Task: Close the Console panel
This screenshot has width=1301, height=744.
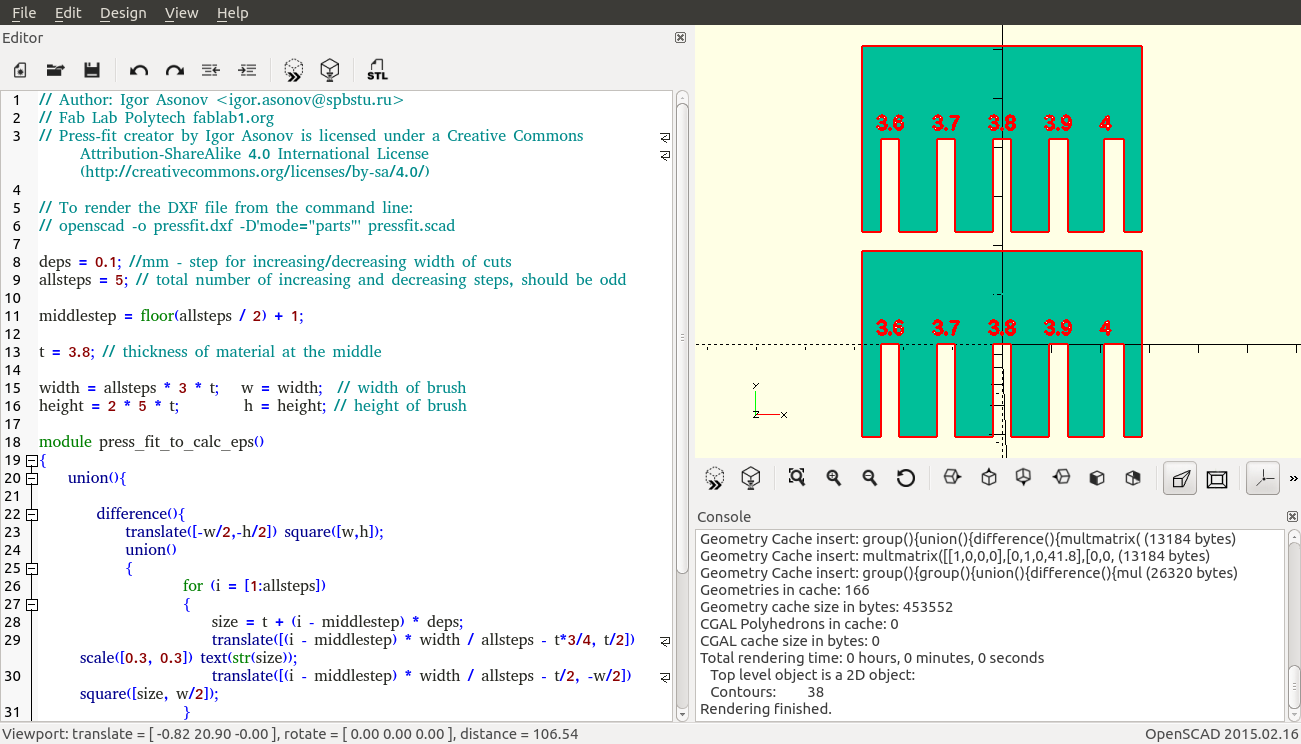Action: (x=1292, y=517)
